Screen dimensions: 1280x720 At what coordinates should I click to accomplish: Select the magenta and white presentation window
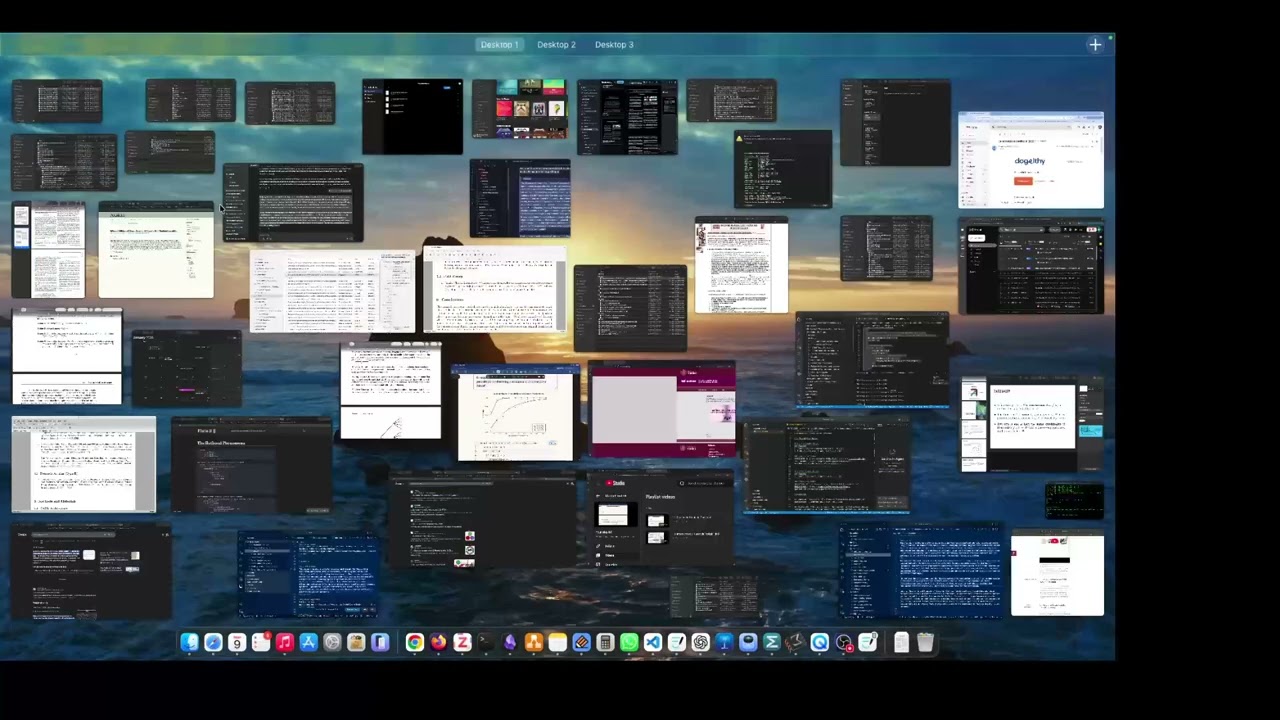[663, 409]
